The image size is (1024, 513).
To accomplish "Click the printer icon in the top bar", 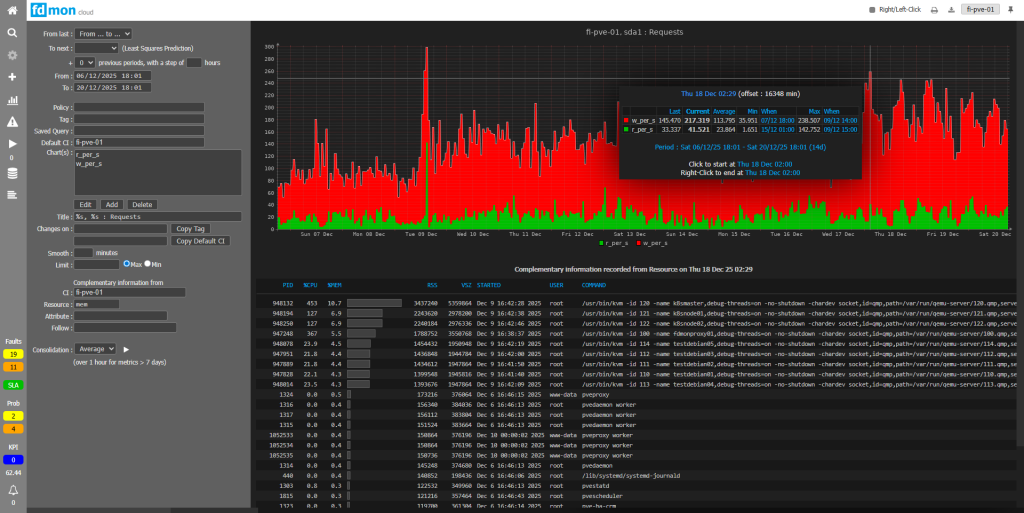I will [x=934, y=10].
